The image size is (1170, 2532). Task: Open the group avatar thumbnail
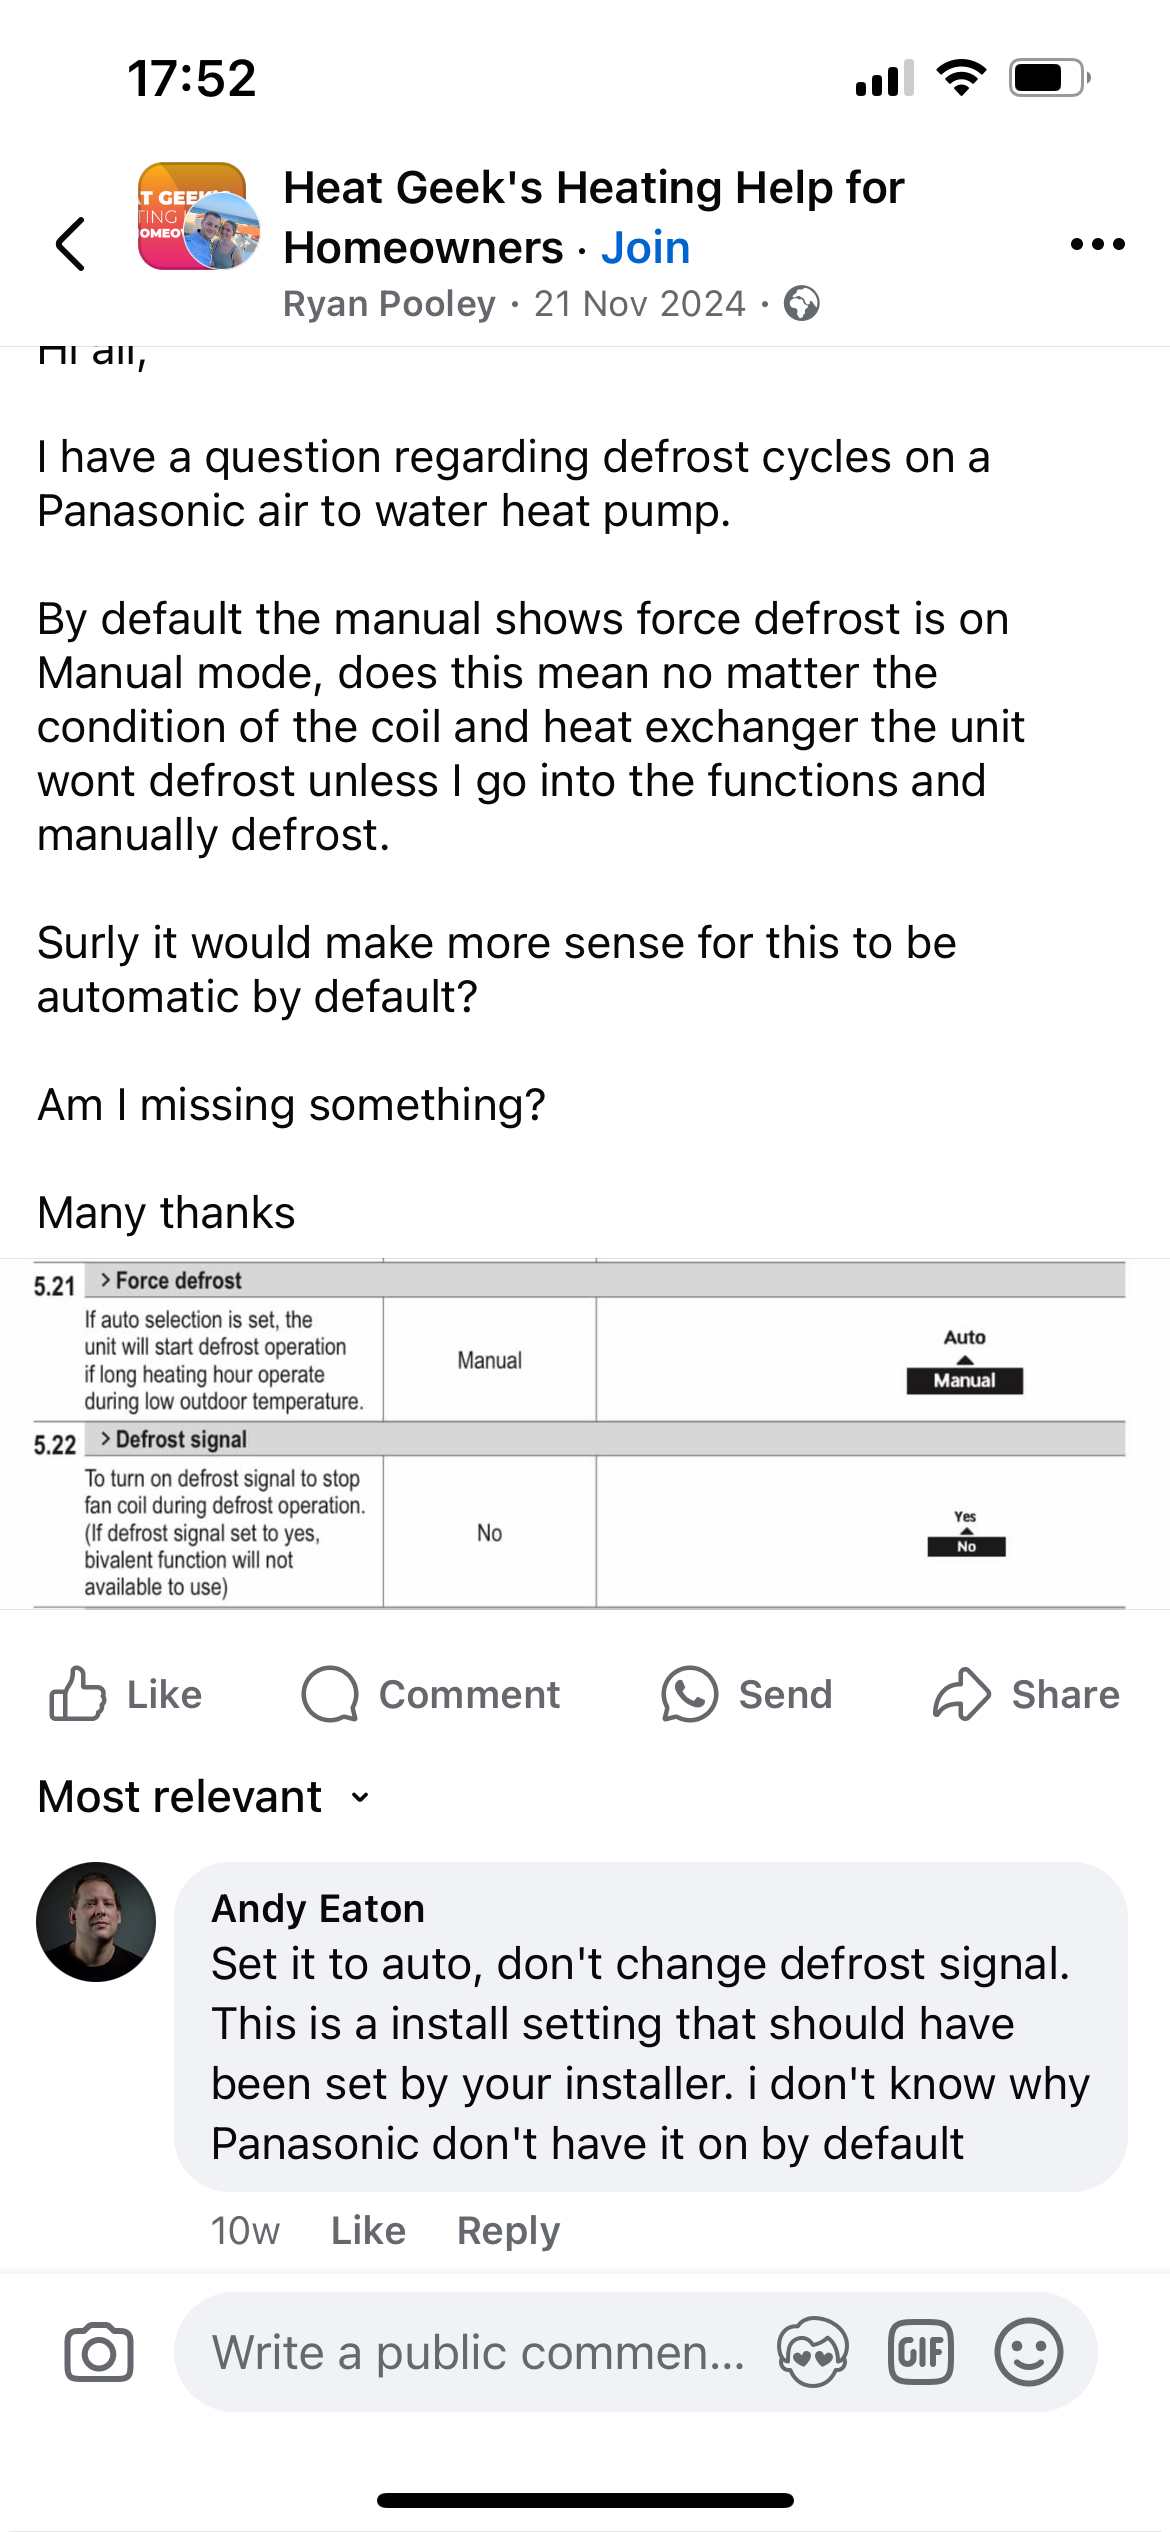198,216
